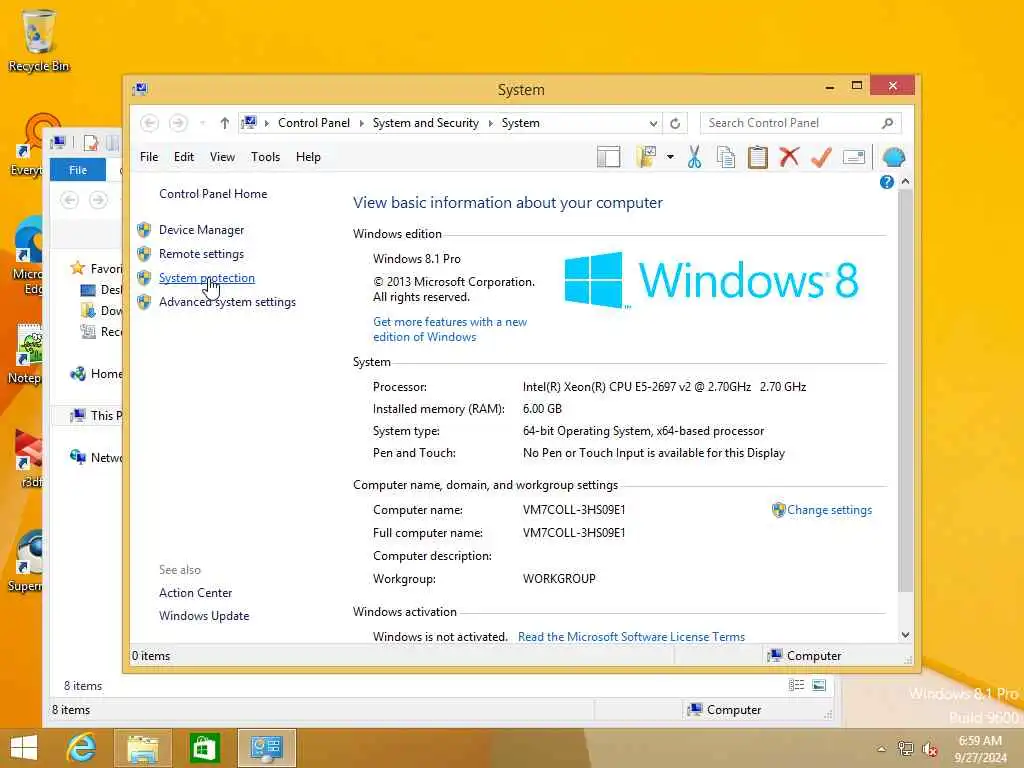The width and height of the screenshot is (1024, 768).
Task: Click the Paste clipboard toolbar icon
Action: click(x=758, y=157)
